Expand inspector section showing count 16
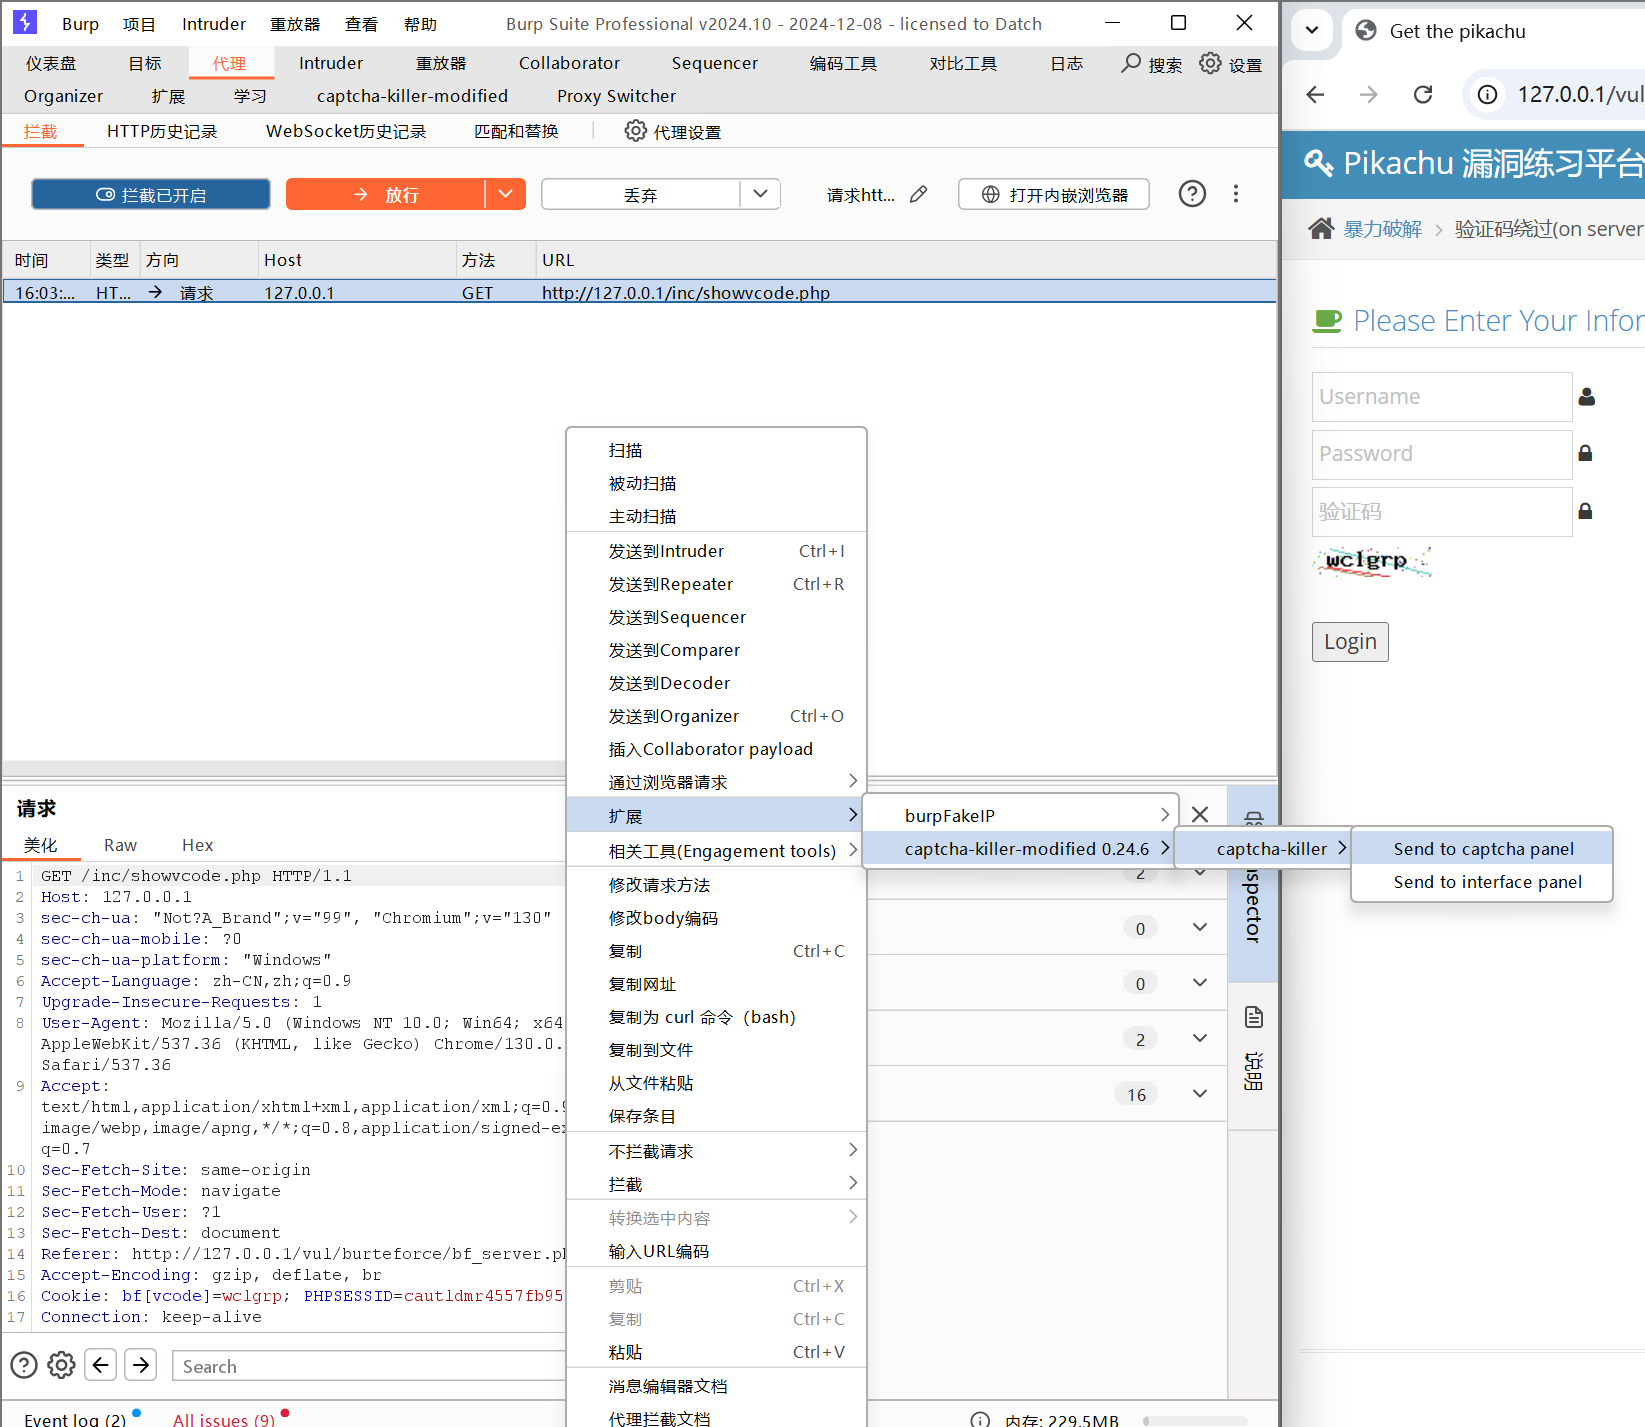This screenshot has width=1645, height=1427. [x=1200, y=1094]
